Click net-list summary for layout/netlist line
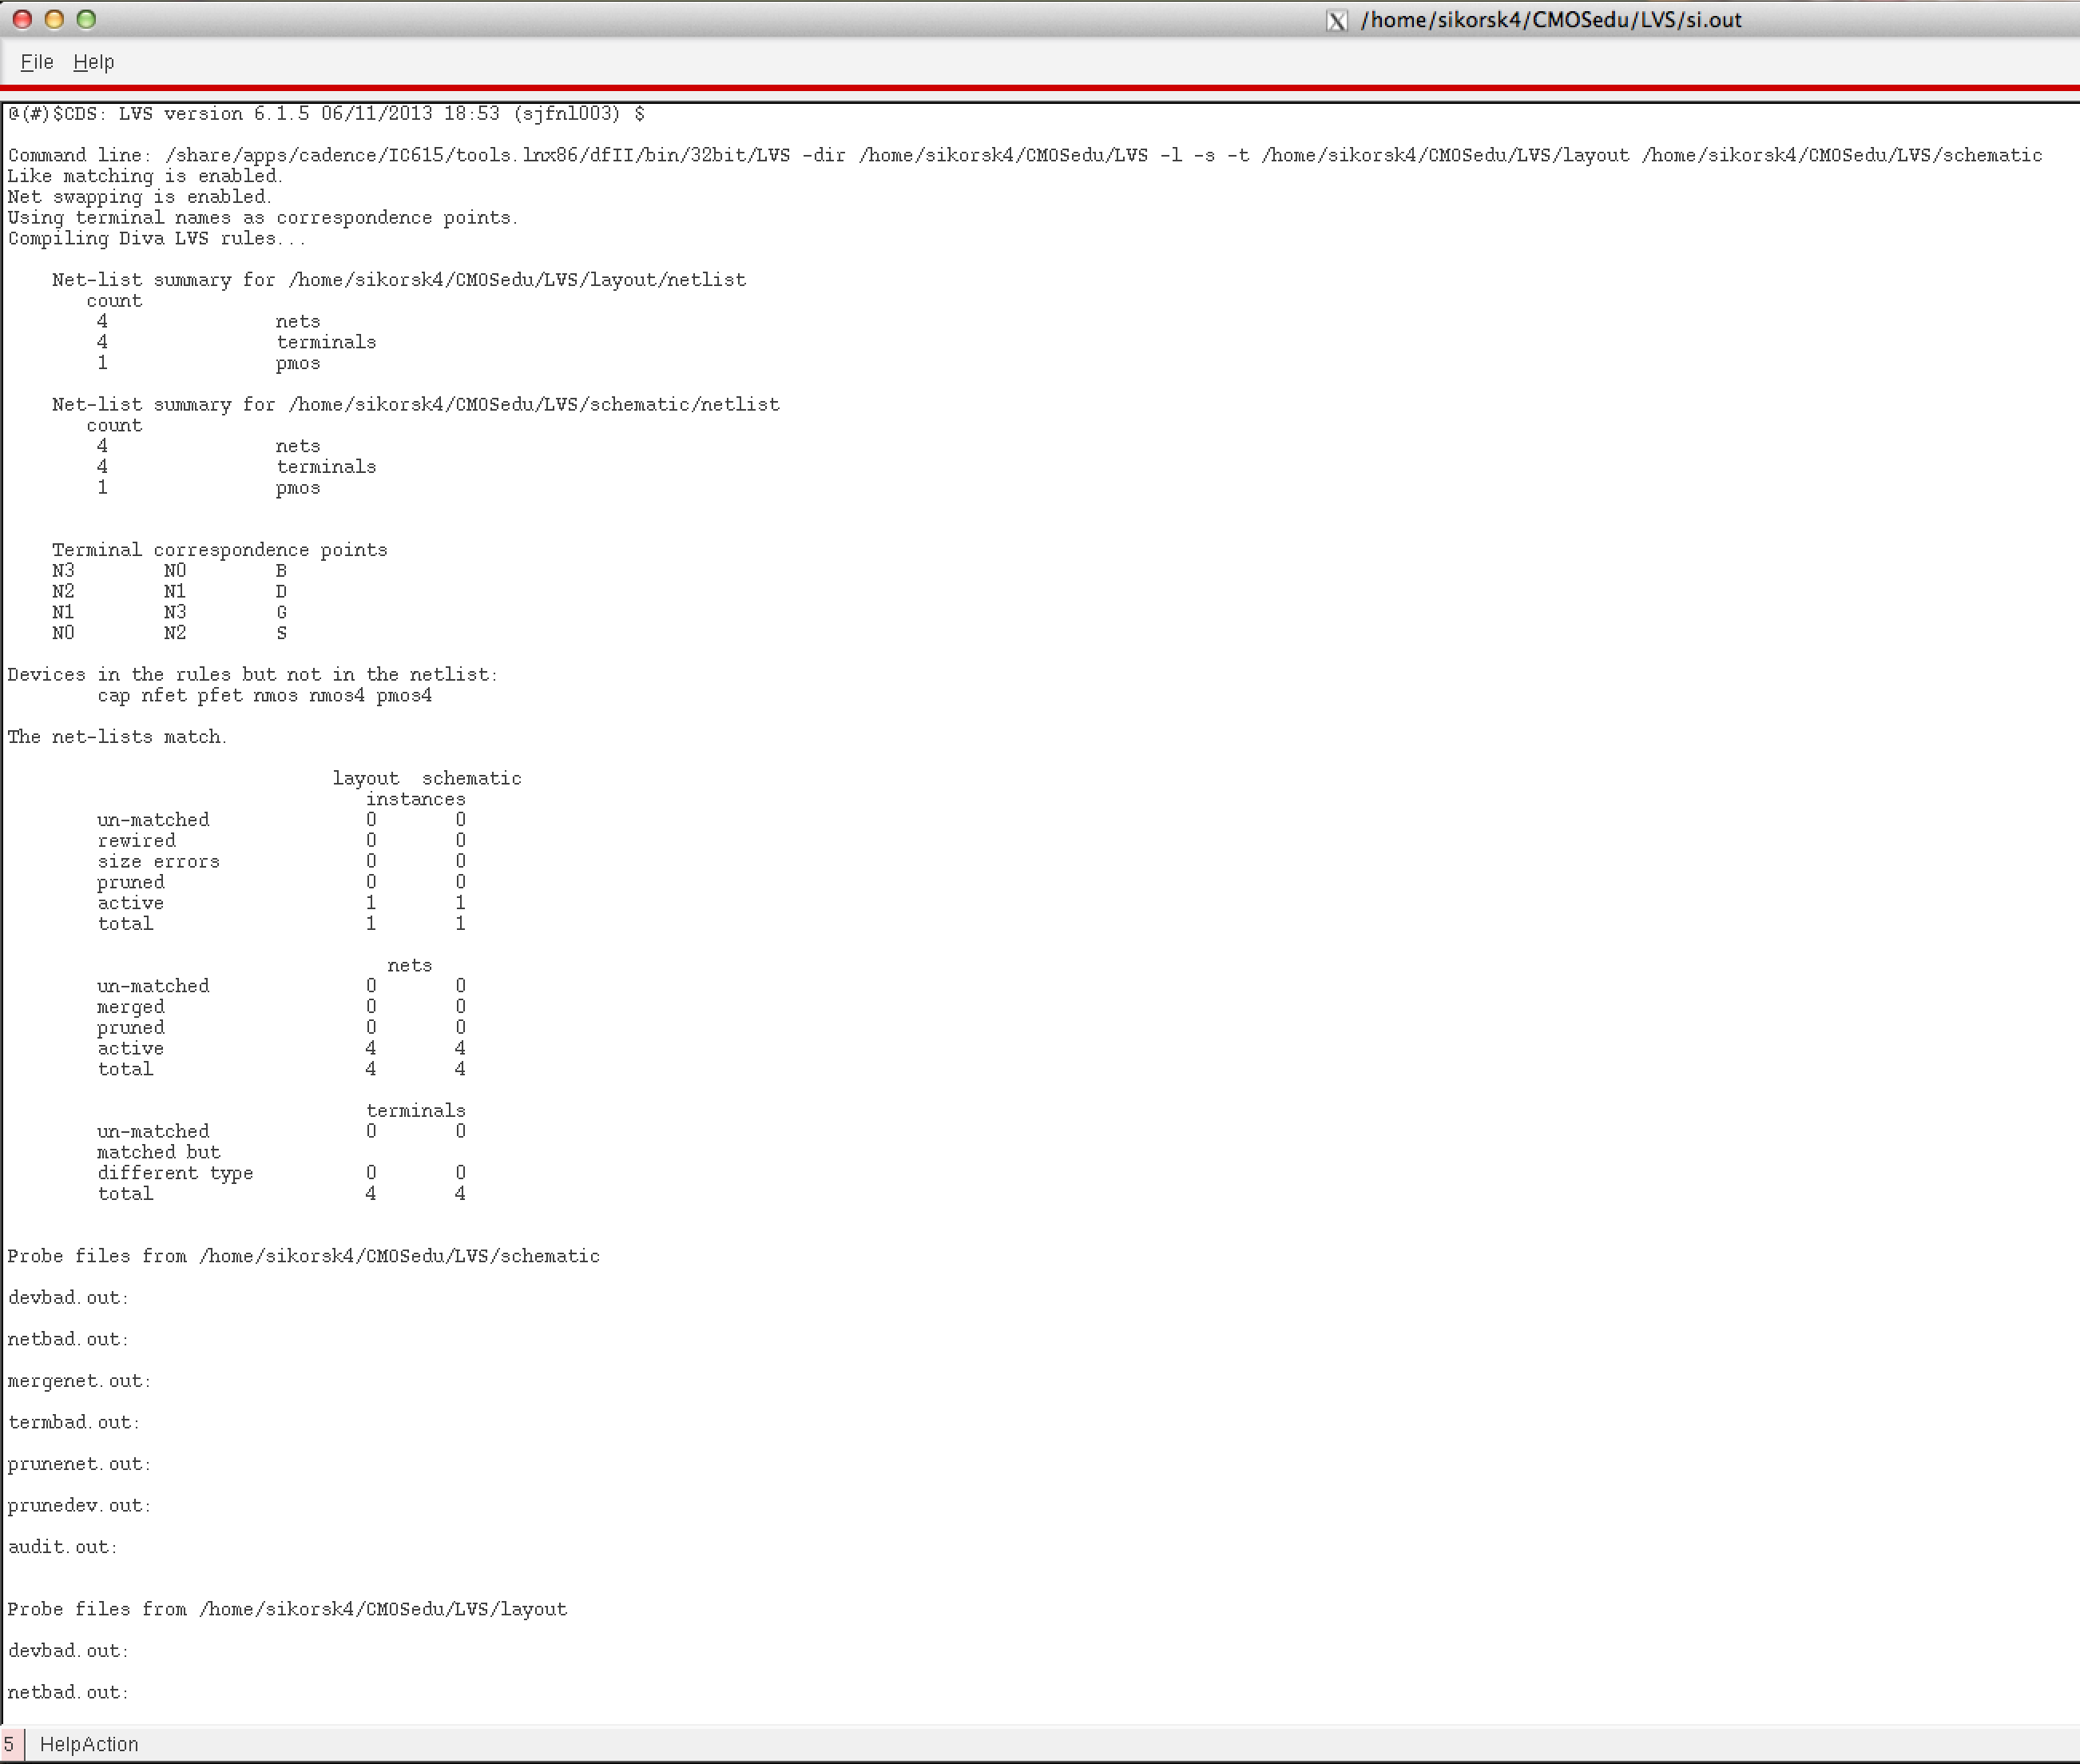 (399, 280)
